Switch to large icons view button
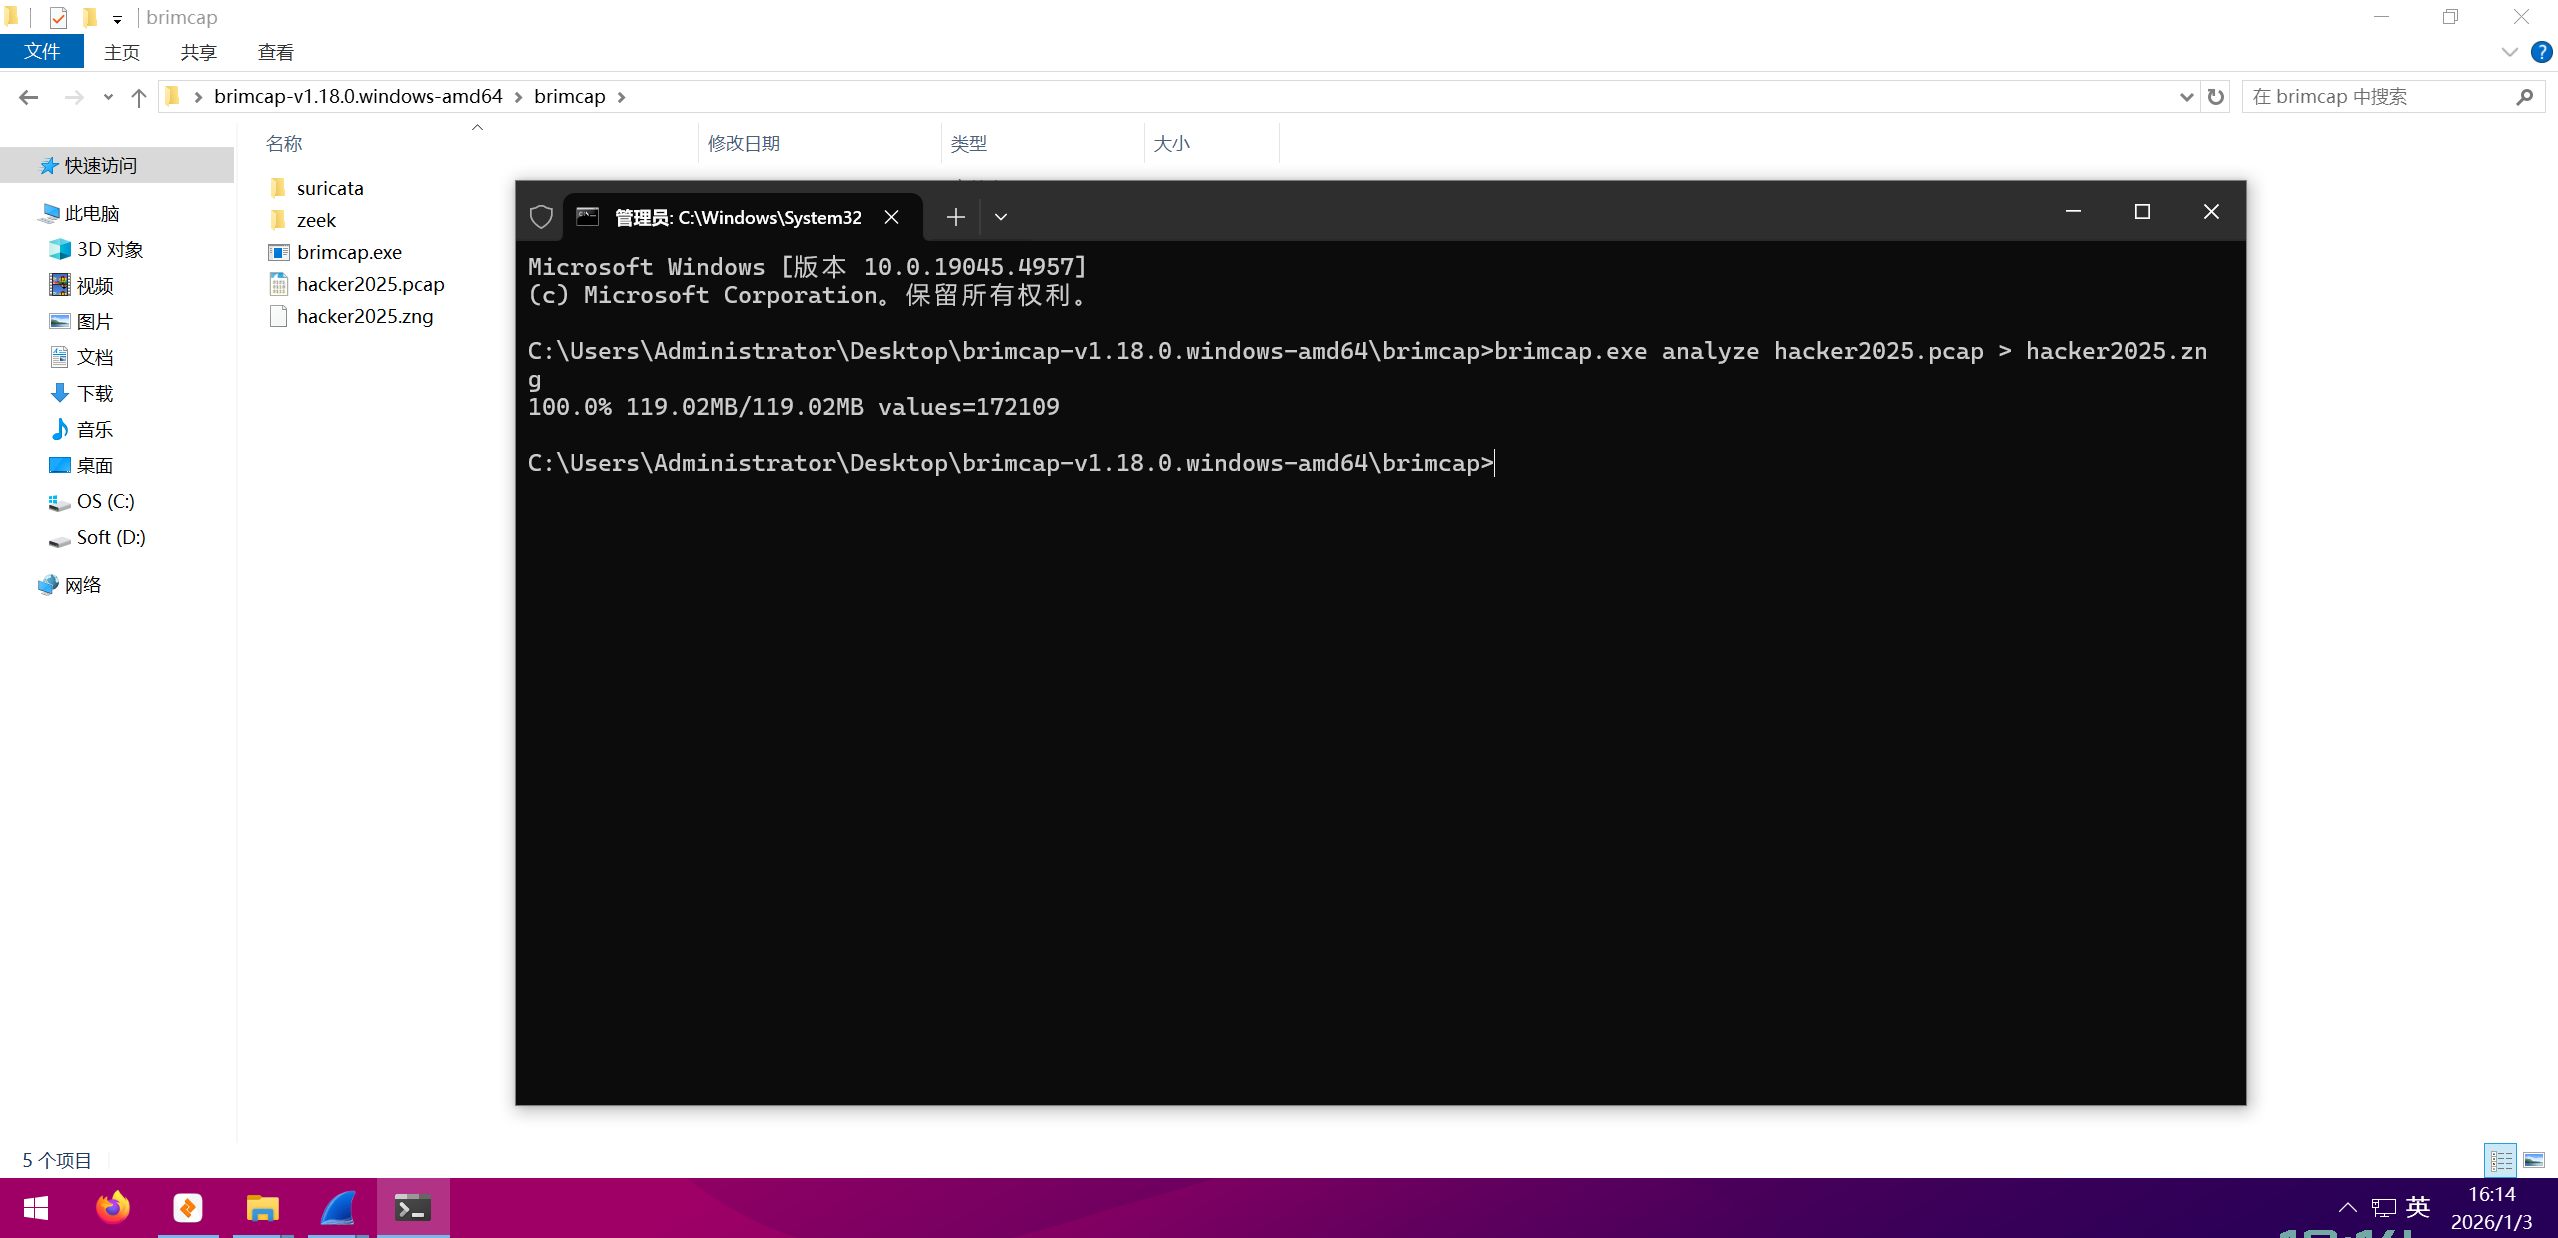The width and height of the screenshot is (2558, 1238). tap(2534, 1160)
